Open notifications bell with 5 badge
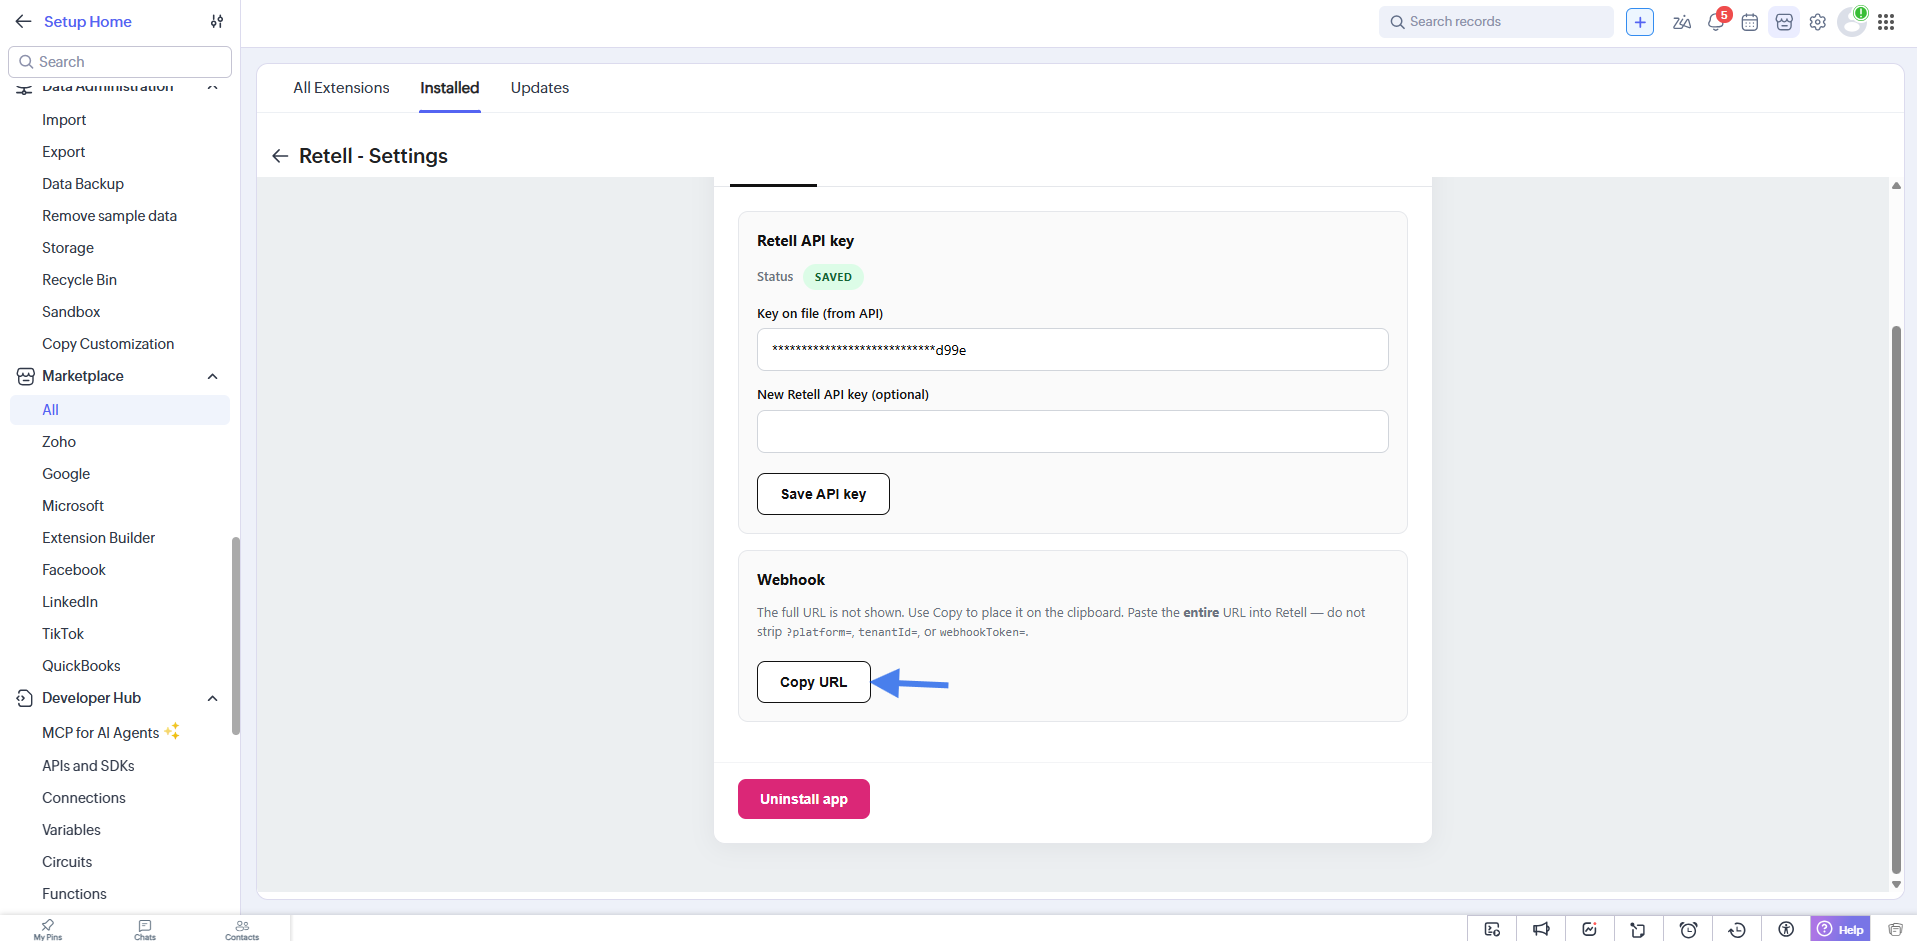 point(1716,22)
